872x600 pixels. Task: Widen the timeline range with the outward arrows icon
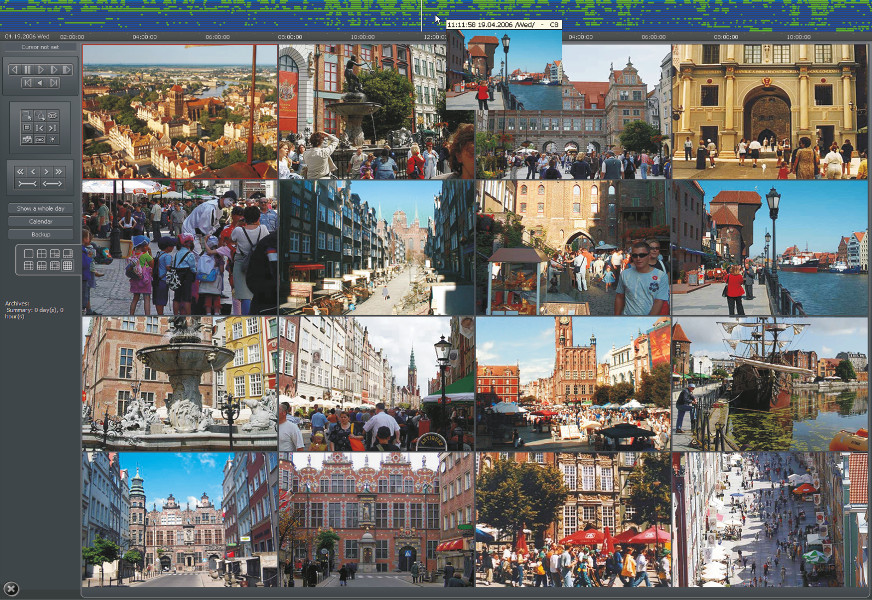[53, 184]
